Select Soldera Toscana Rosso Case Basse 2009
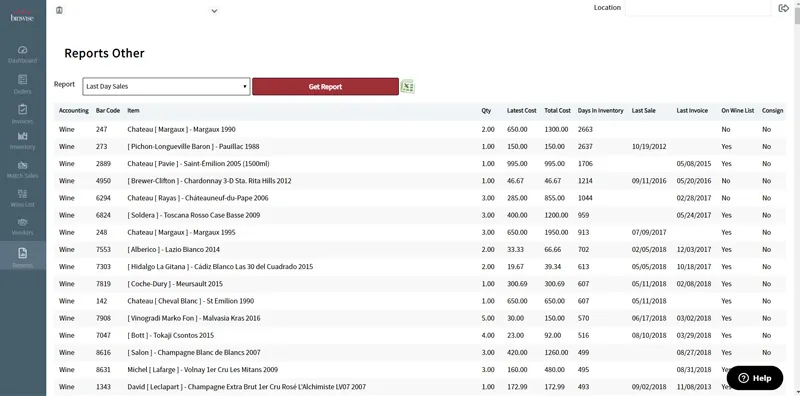This screenshot has width=800, height=396. pos(193,215)
